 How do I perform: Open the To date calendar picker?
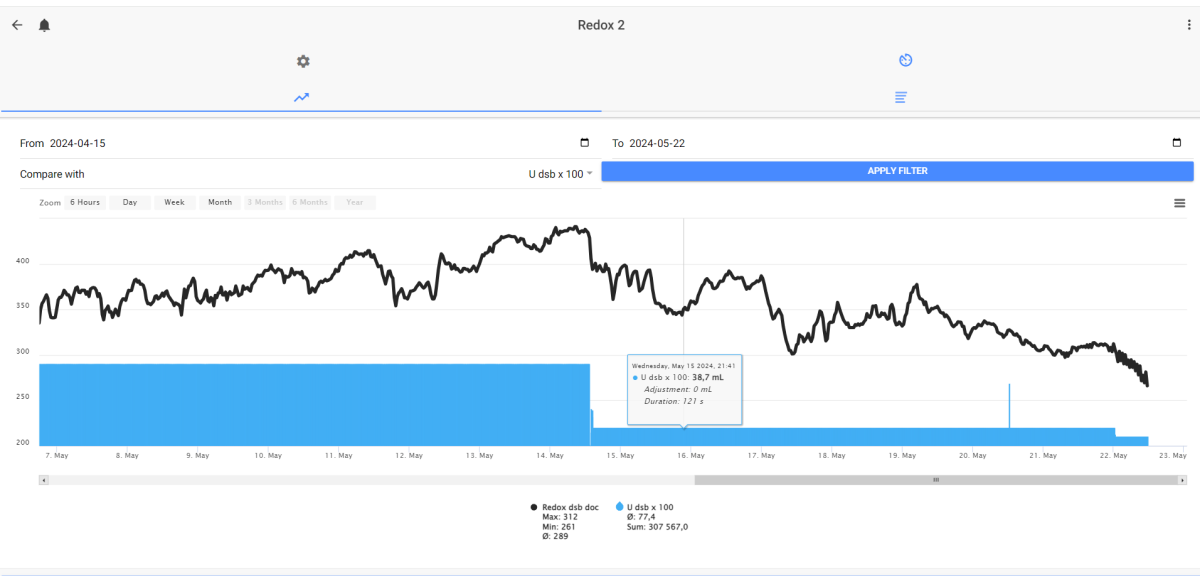pos(1176,143)
